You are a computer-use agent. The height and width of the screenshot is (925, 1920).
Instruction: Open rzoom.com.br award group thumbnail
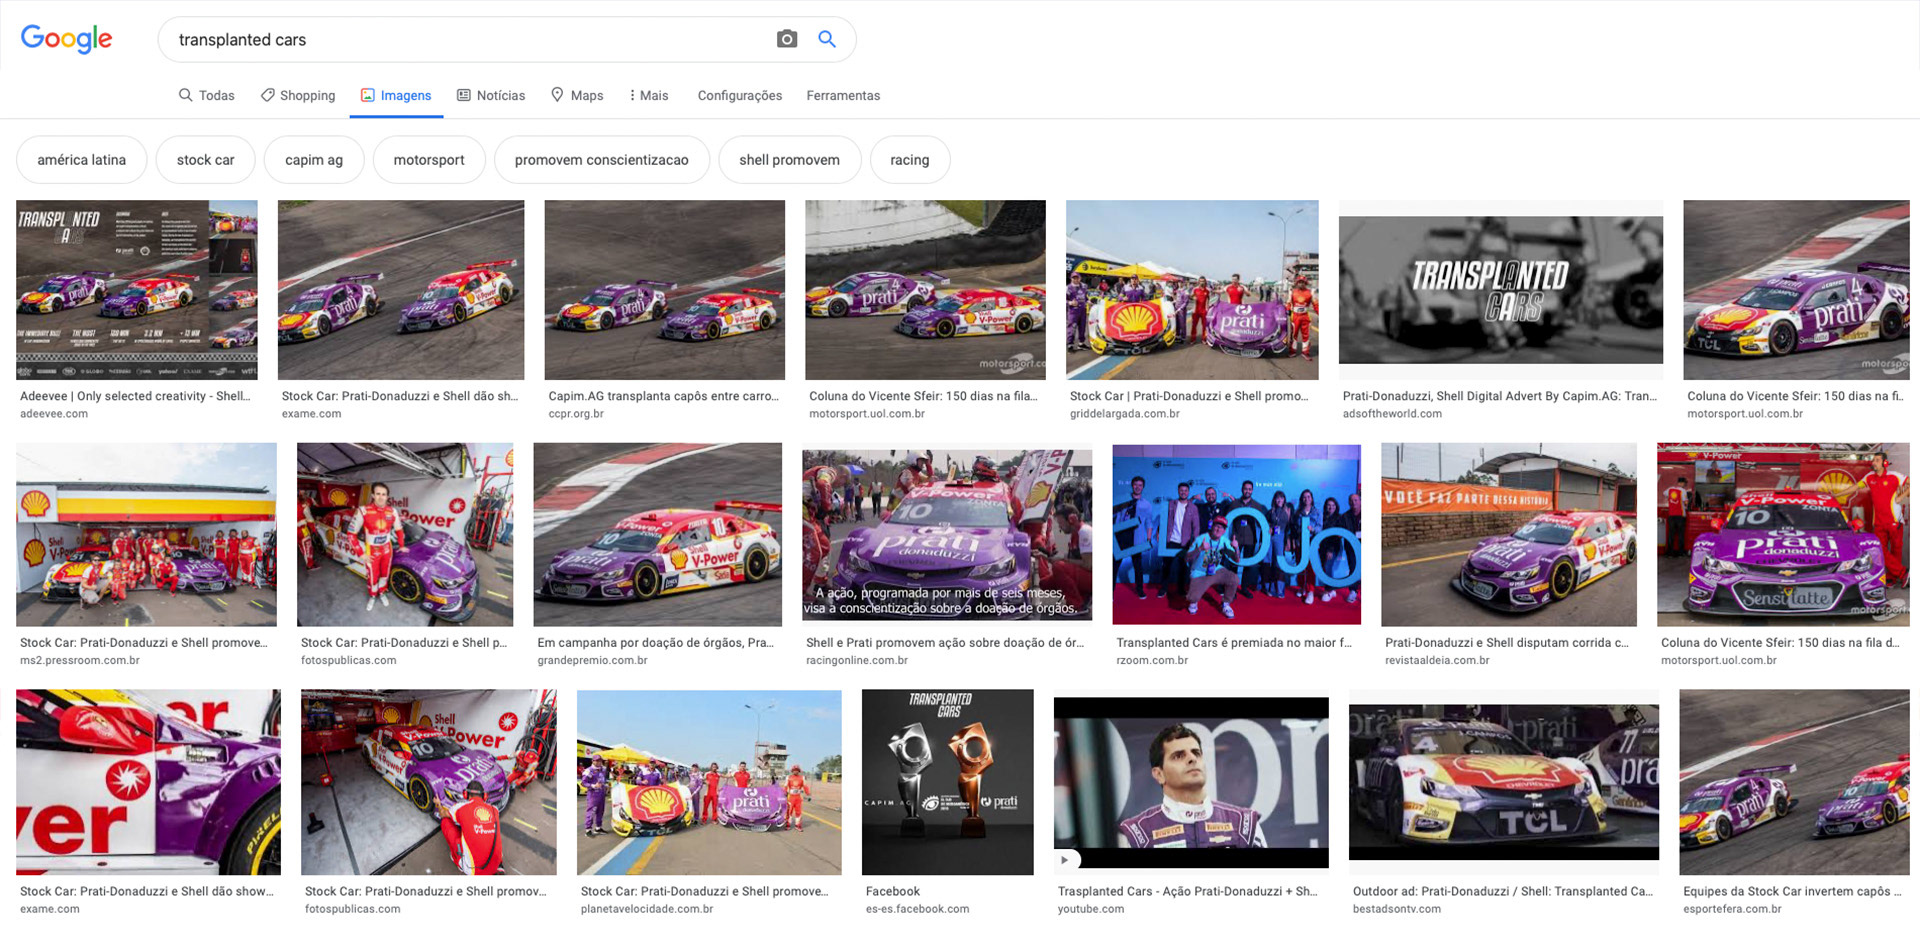[1237, 535]
